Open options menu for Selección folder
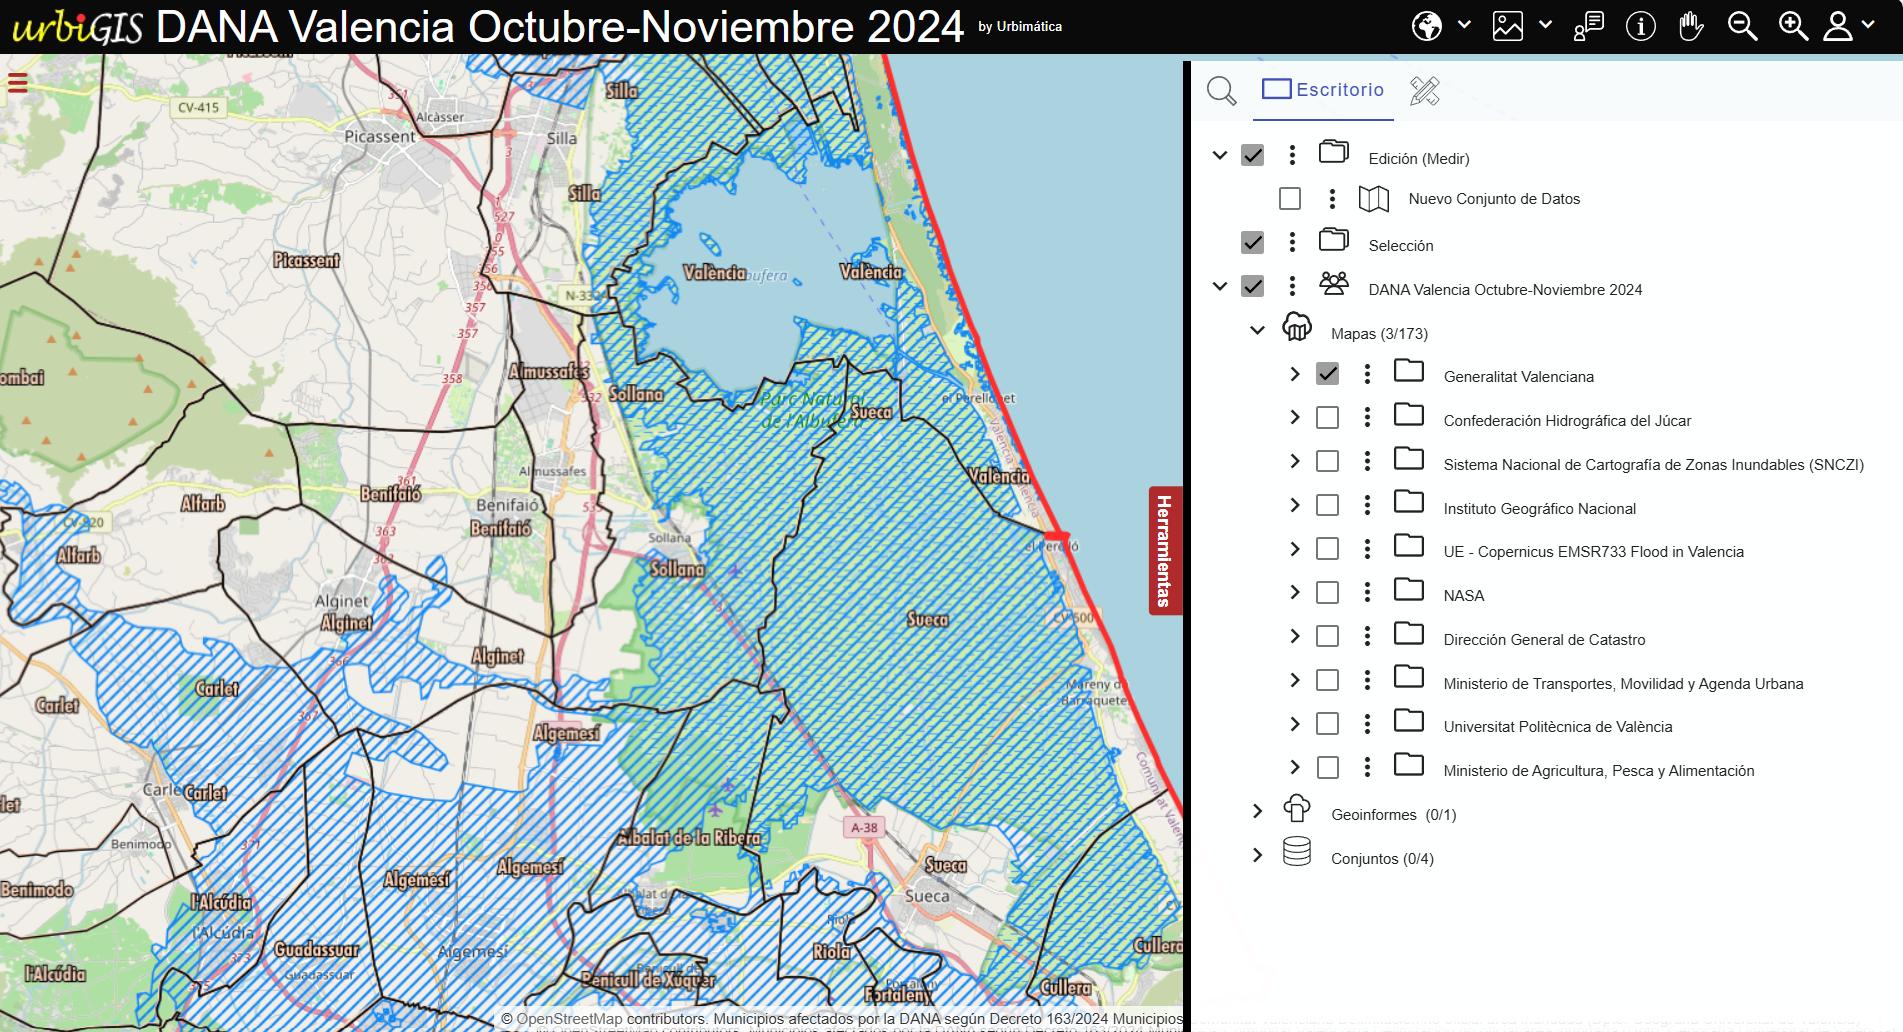 (x=1292, y=242)
